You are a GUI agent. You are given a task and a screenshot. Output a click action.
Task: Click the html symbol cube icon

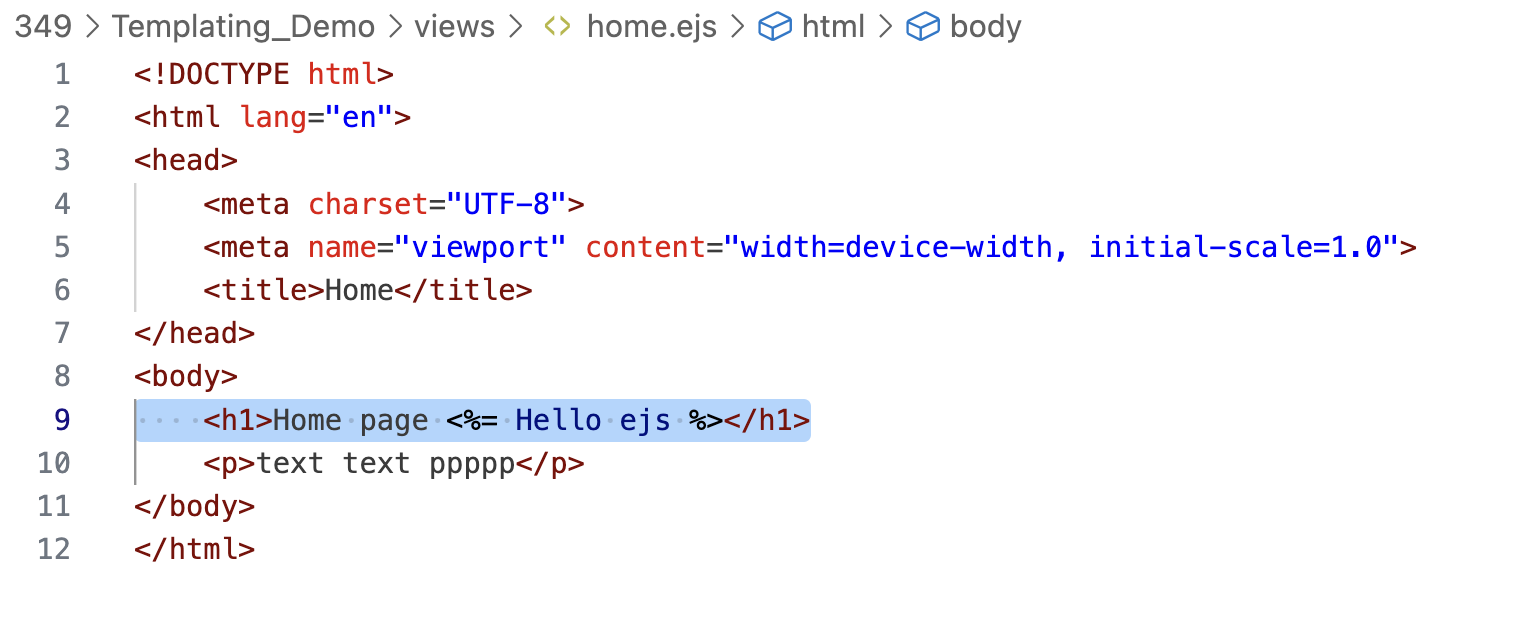(x=775, y=27)
